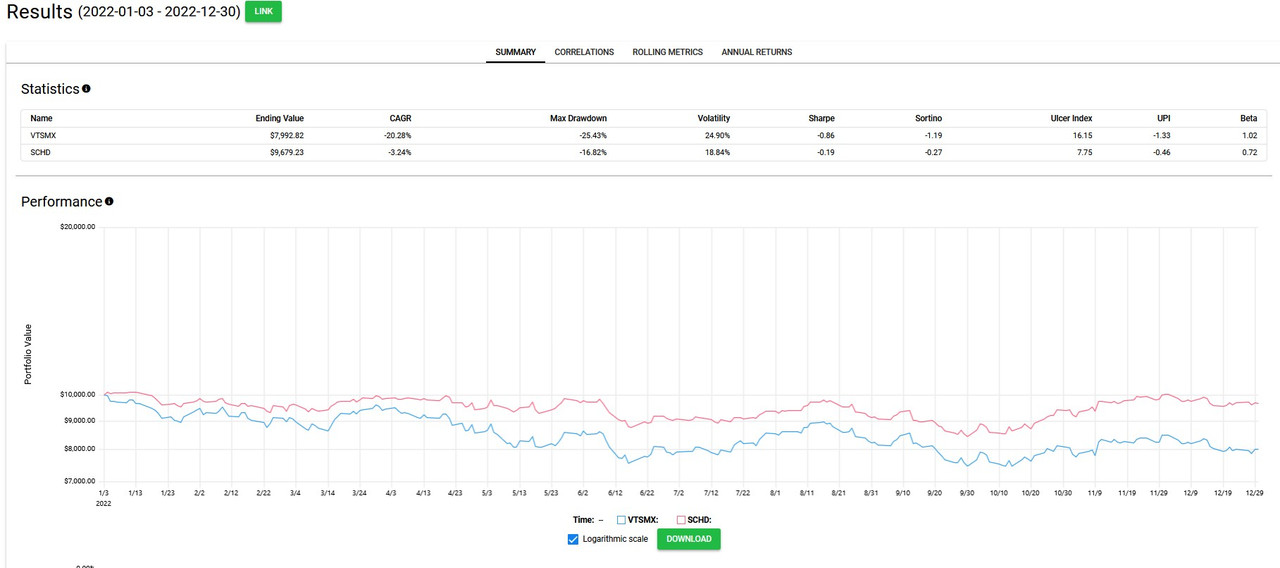Select the Name column header
Screen dimensions: 1280x568
pyautogui.click(x=41, y=118)
